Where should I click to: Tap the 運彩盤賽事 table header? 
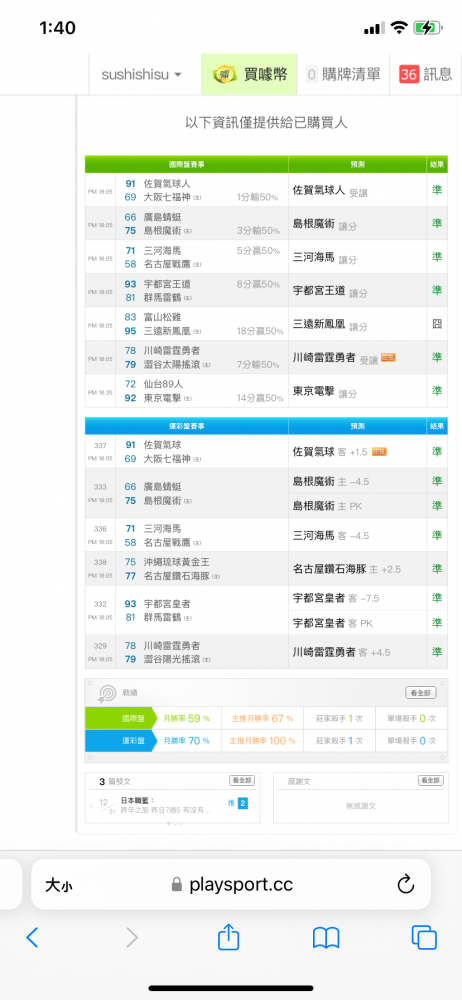coord(186,425)
